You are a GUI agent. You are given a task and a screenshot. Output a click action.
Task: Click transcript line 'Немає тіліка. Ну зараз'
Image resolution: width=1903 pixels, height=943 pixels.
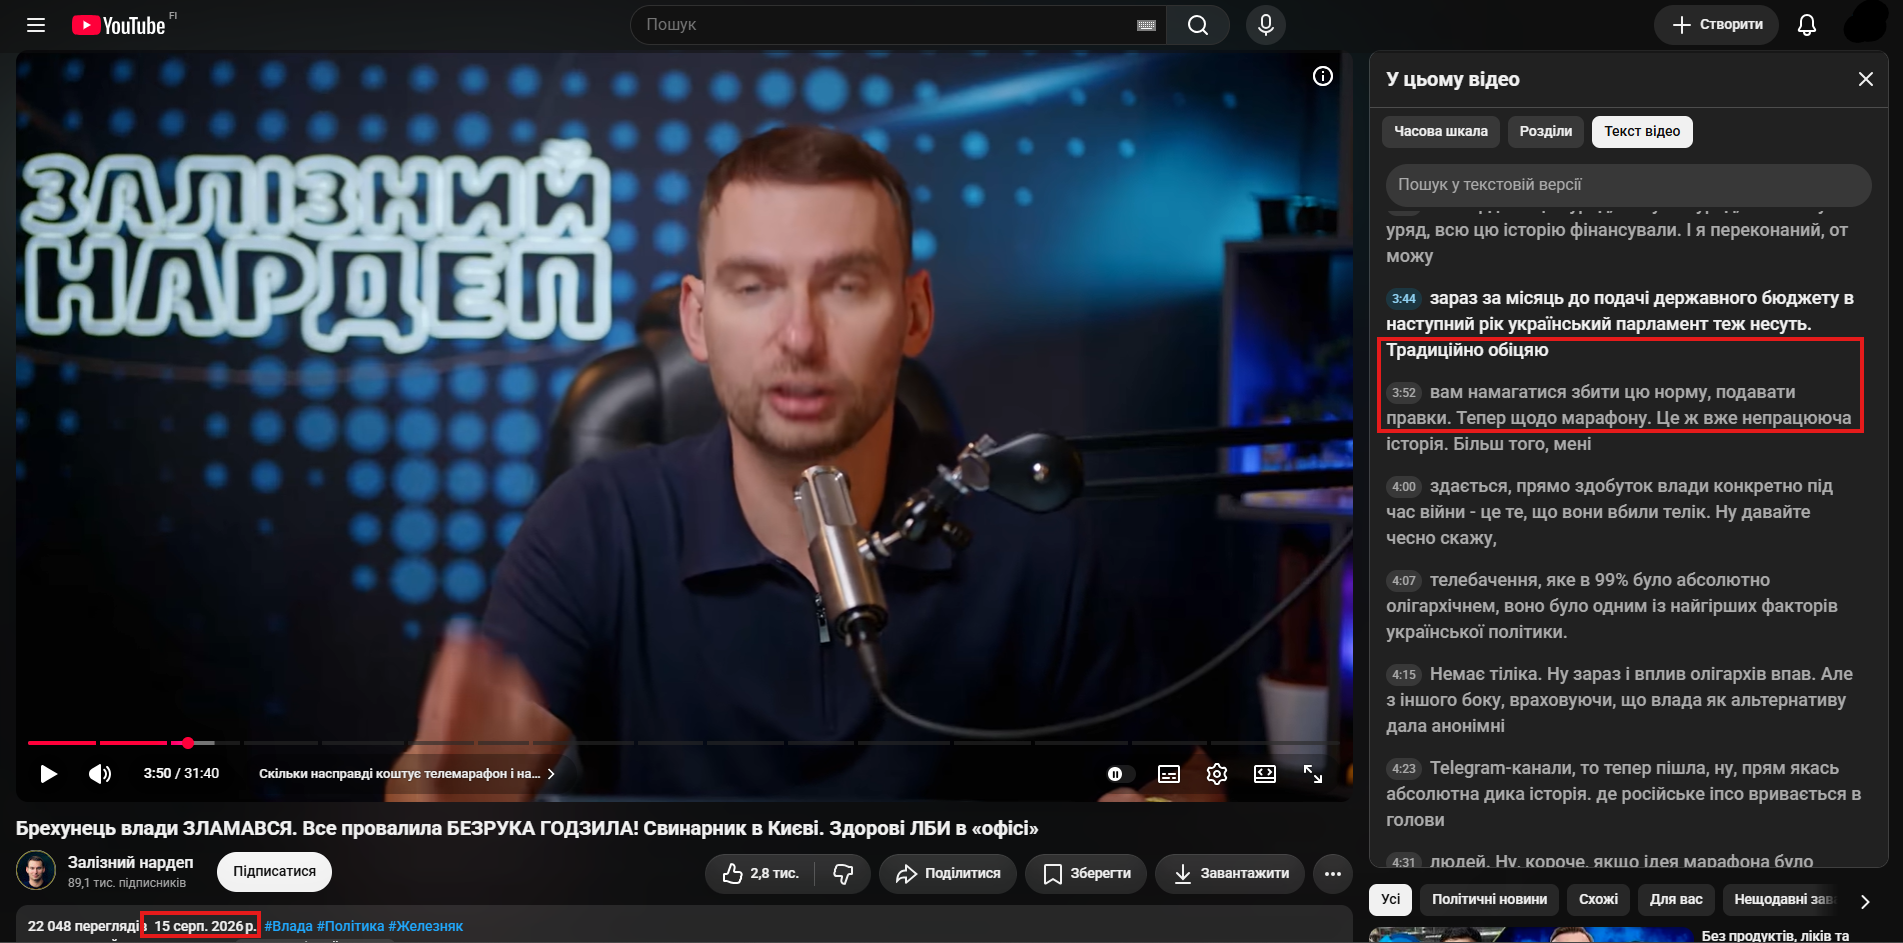pyautogui.click(x=1620, y=700)
